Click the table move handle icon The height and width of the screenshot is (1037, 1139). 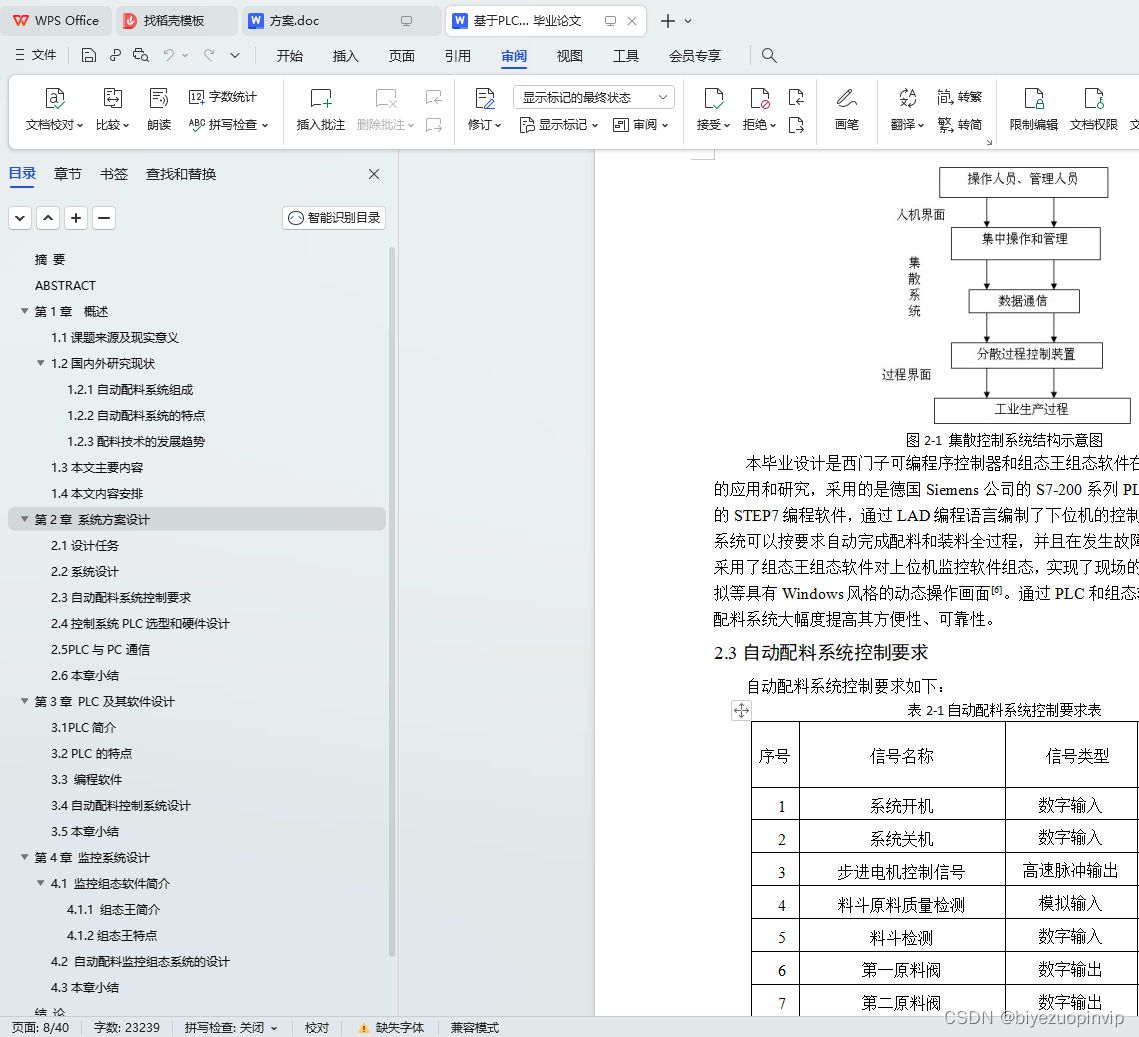[741, 710]
